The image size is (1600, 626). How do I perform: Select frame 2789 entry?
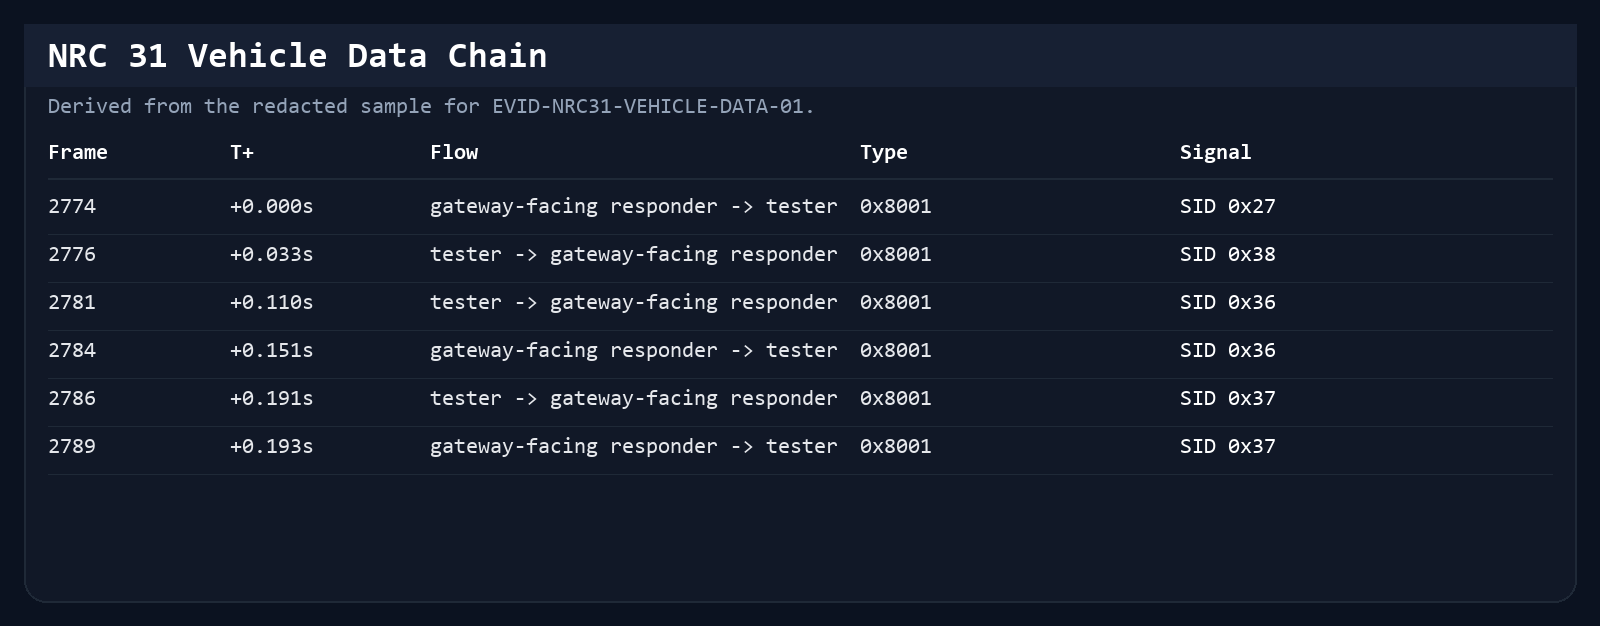click(x=800, y=447)
